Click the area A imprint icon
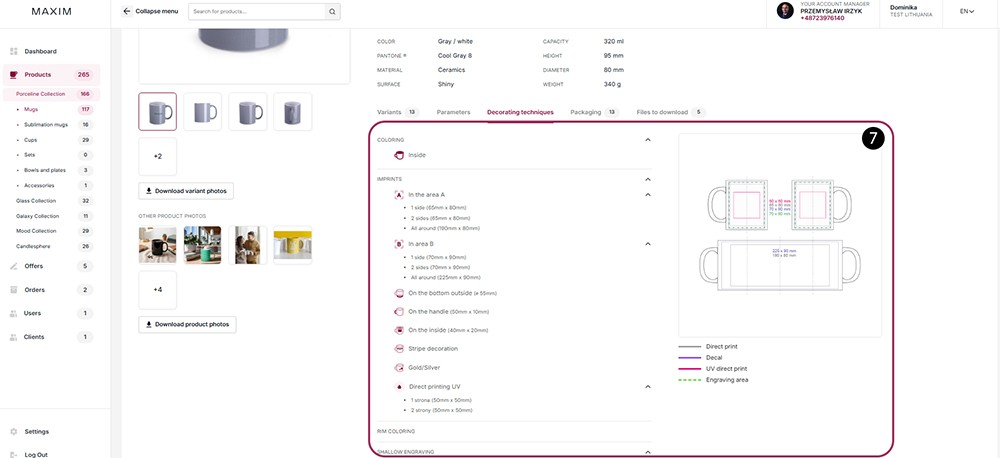This screenshot has width=1000, height=458. 399,195
